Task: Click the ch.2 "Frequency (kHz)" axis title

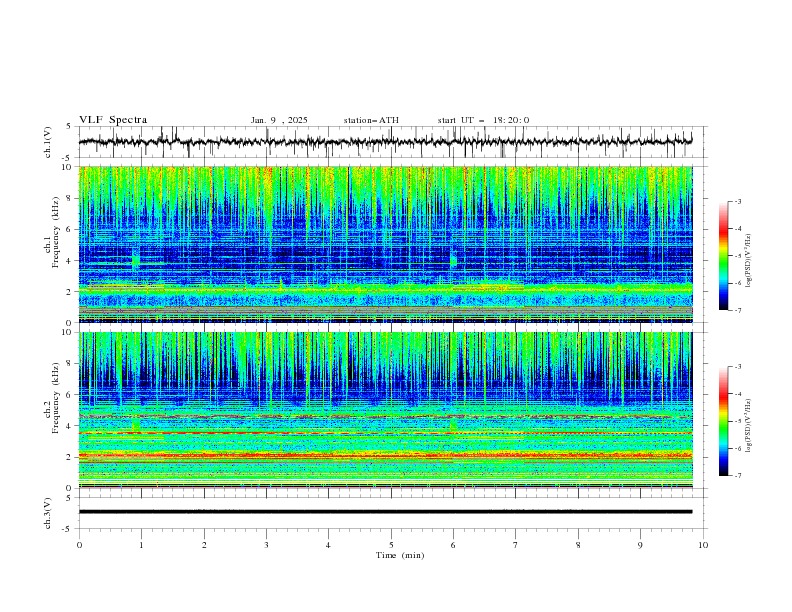Action: [x=56, y=398]
